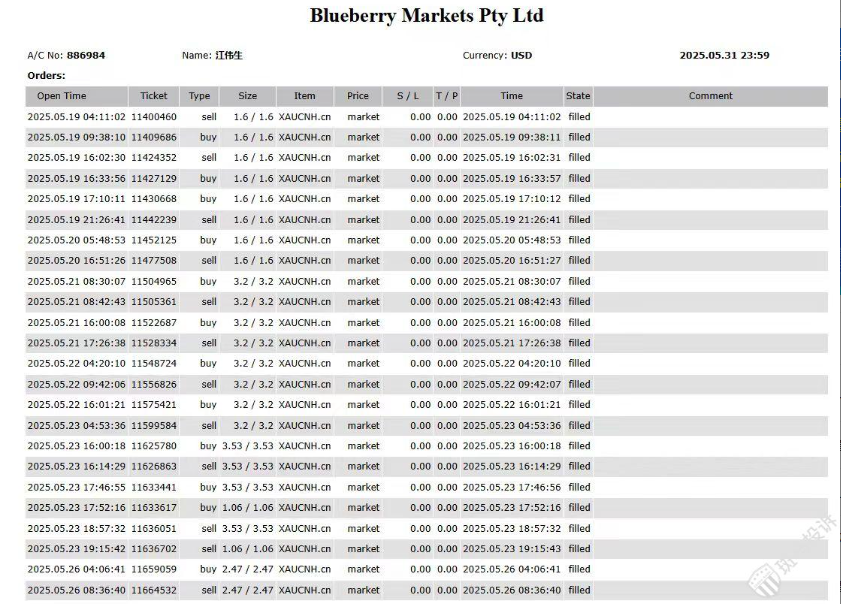Click fill time 2025.05.23 17:46:56
Image resolution: width=841 pixels, height=604 pixels.
click(x=512, y=488)
